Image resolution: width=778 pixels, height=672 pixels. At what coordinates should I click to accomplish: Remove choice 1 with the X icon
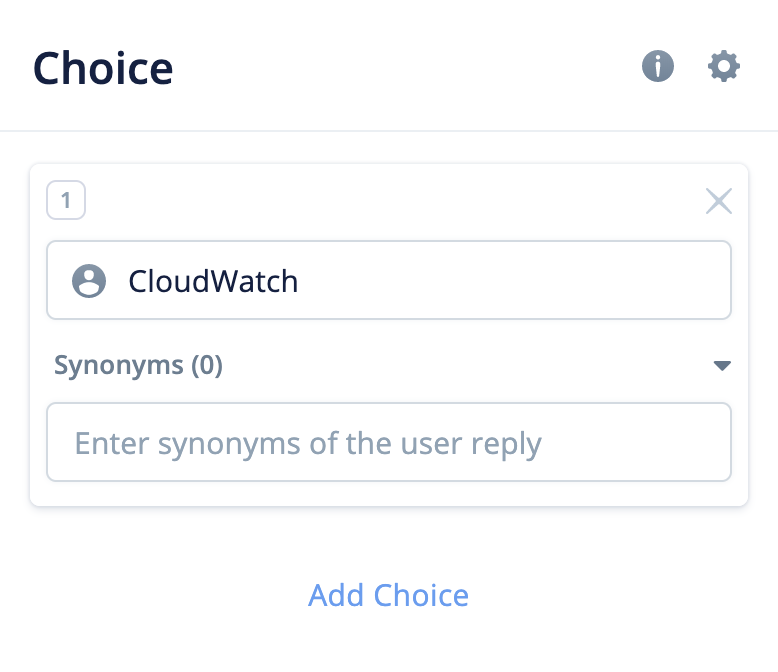tap(719, 201)
